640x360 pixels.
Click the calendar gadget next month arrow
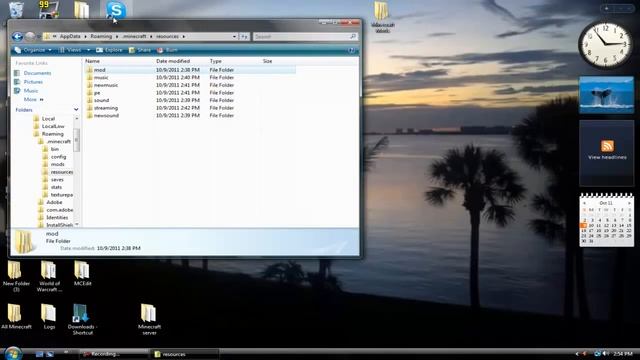point(629,203)
